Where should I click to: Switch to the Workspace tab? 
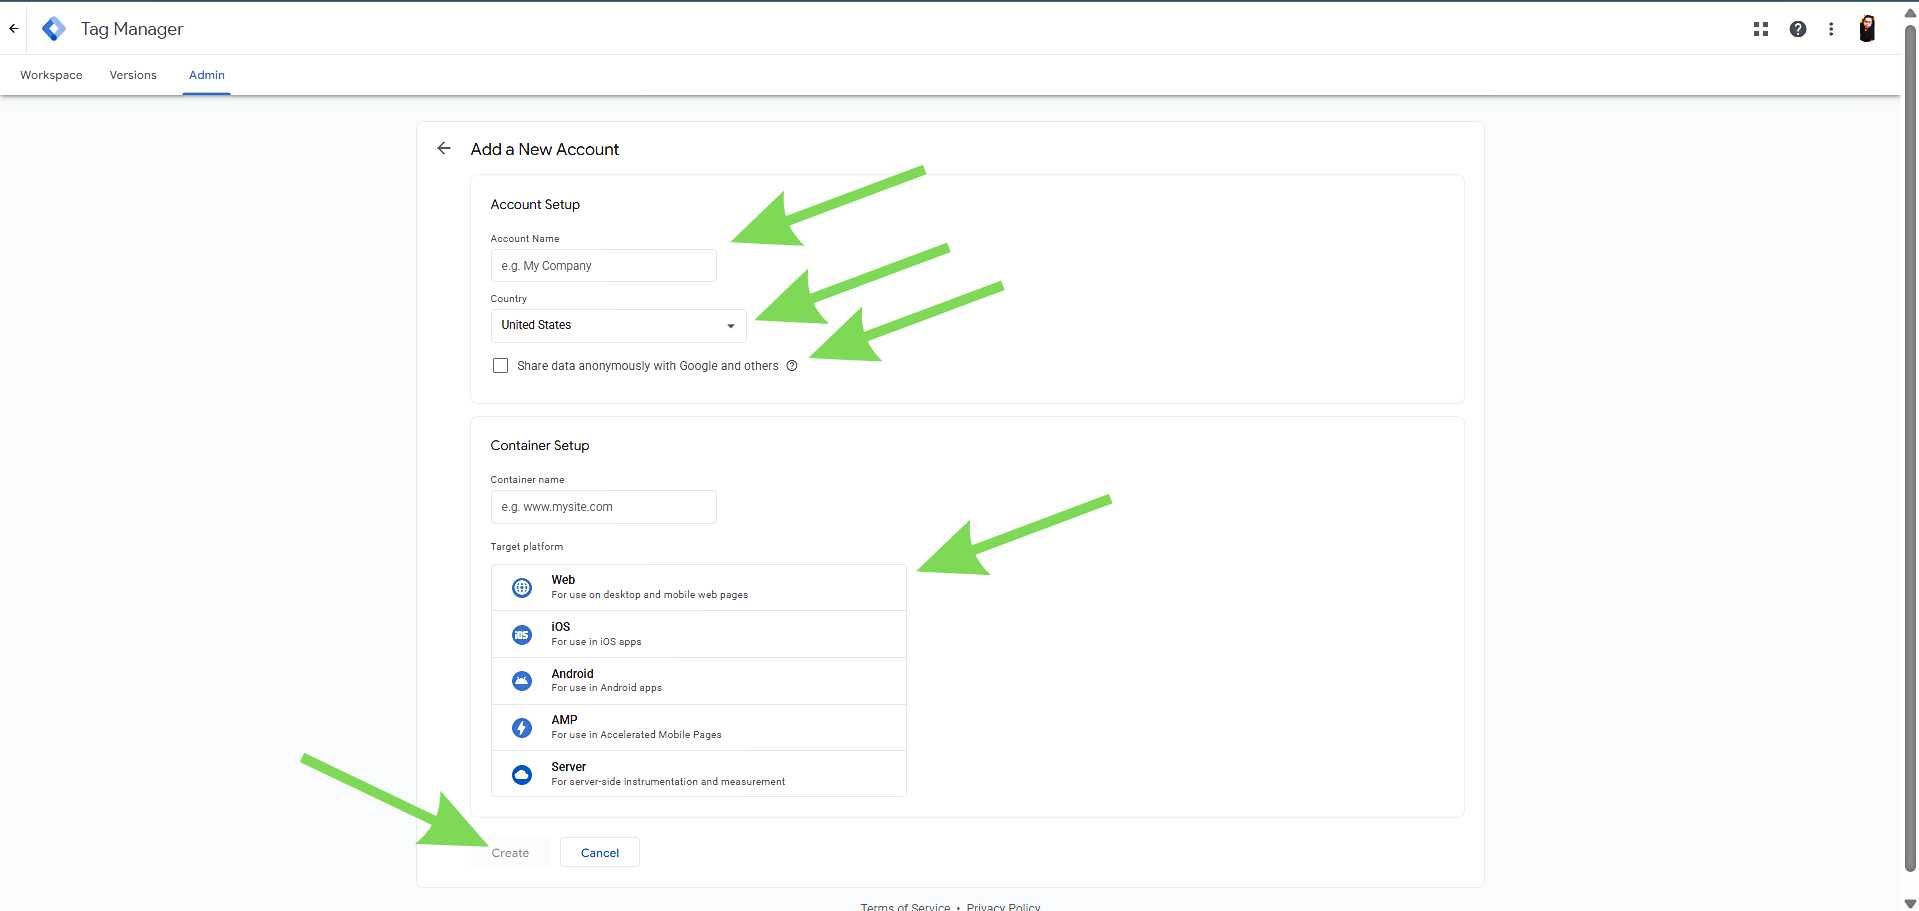(x=51, y=75)
